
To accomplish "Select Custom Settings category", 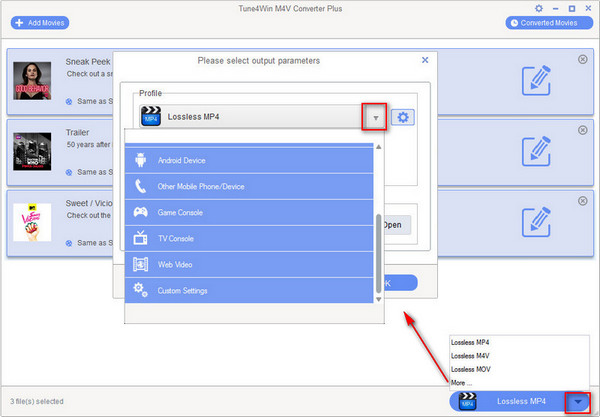I will (x=249, y=290).
